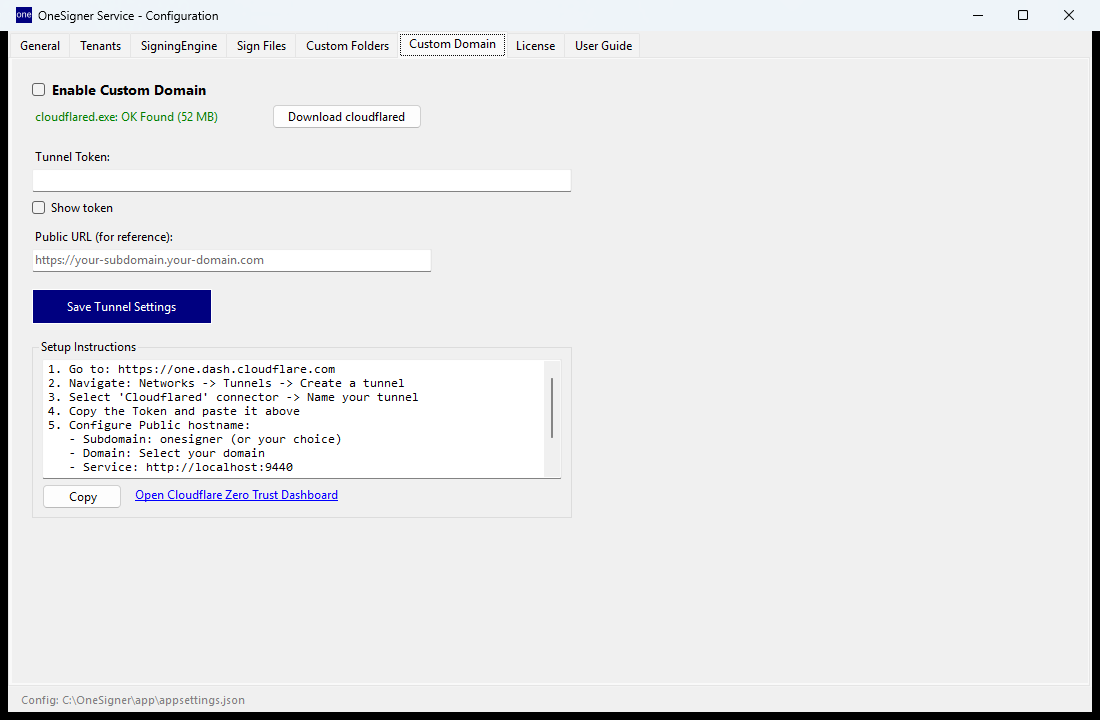Viewport: 1100px width, 720px height.
Task: Click the Tunnel Token label
Action: click(72, 156)
